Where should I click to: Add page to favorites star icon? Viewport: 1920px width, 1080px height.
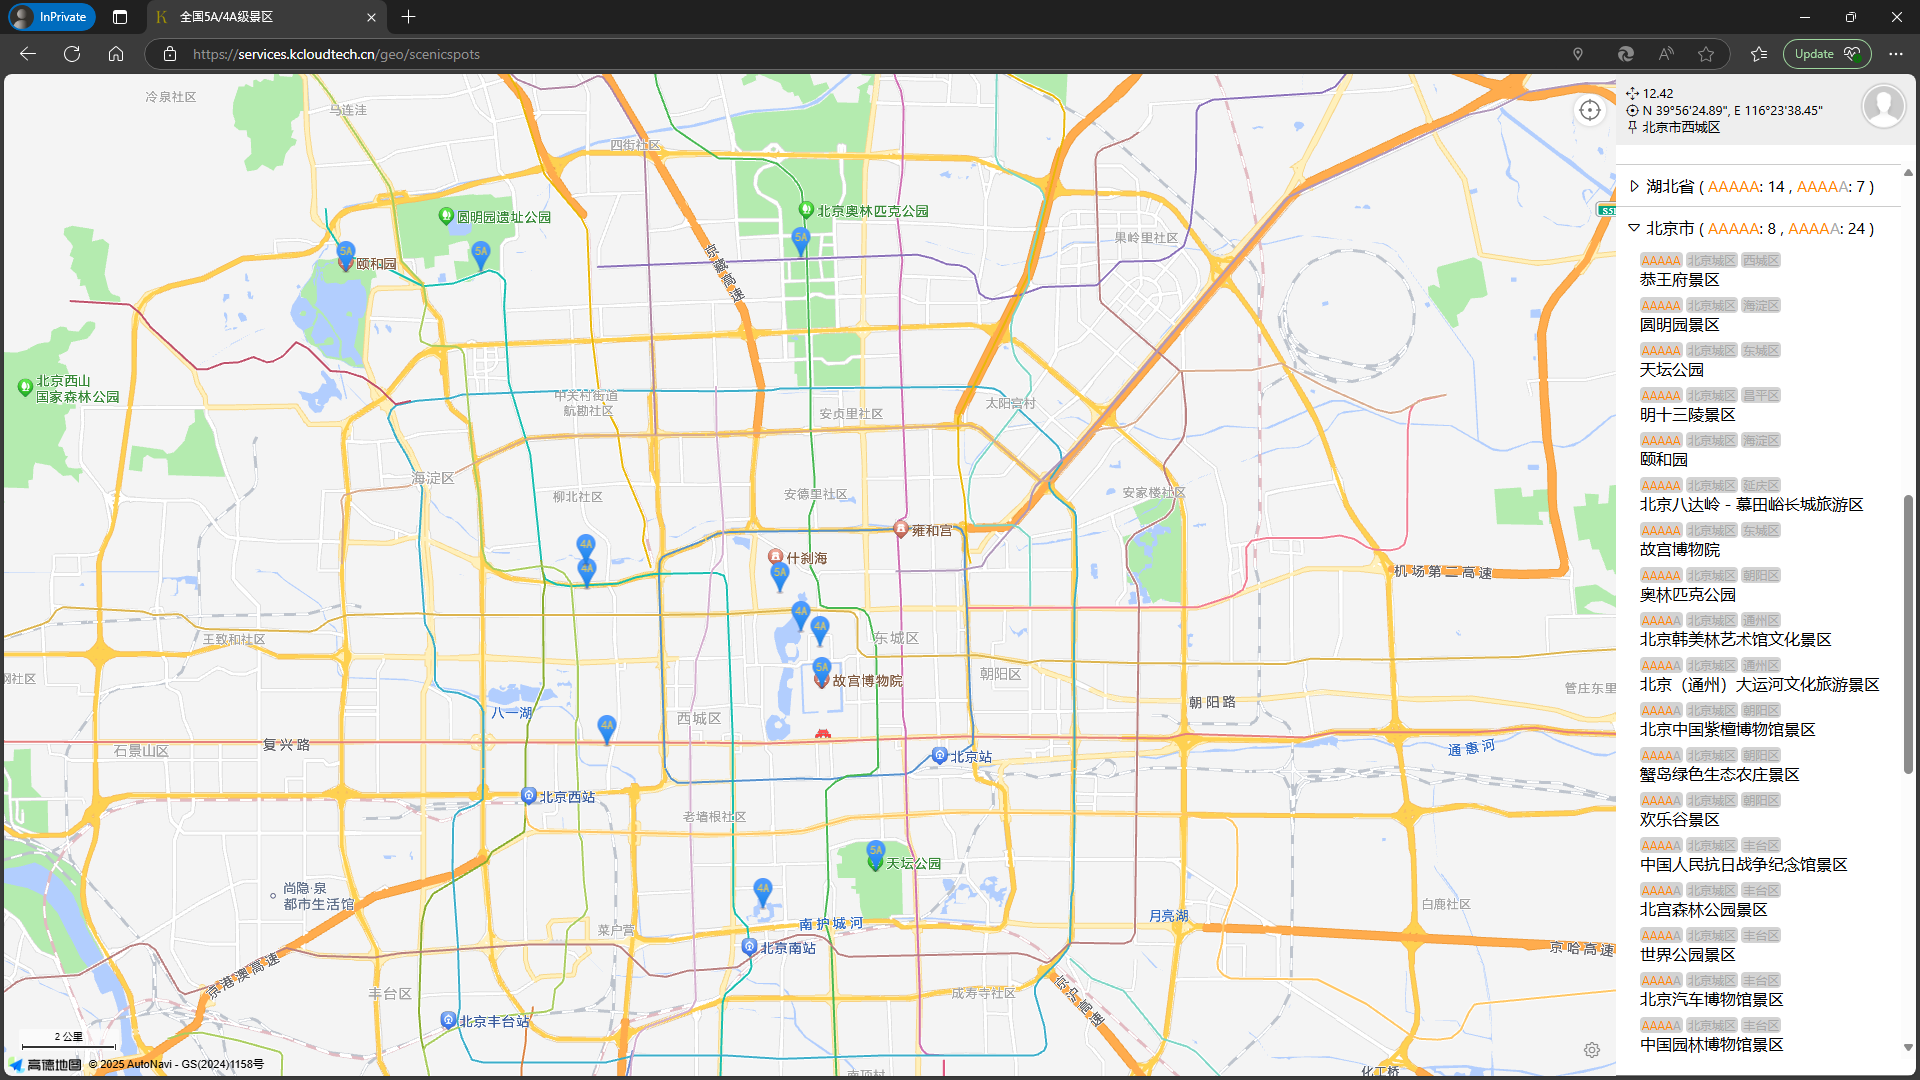point(1706,54)
